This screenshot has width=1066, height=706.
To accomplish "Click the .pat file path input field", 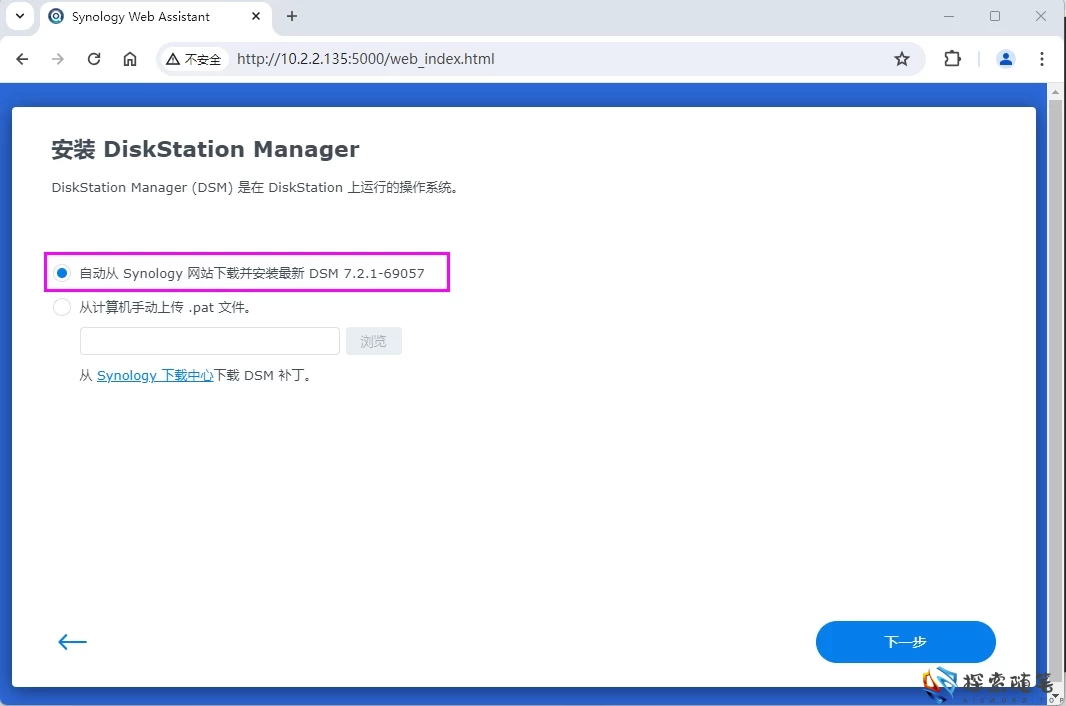I will [x=209, y=341].
